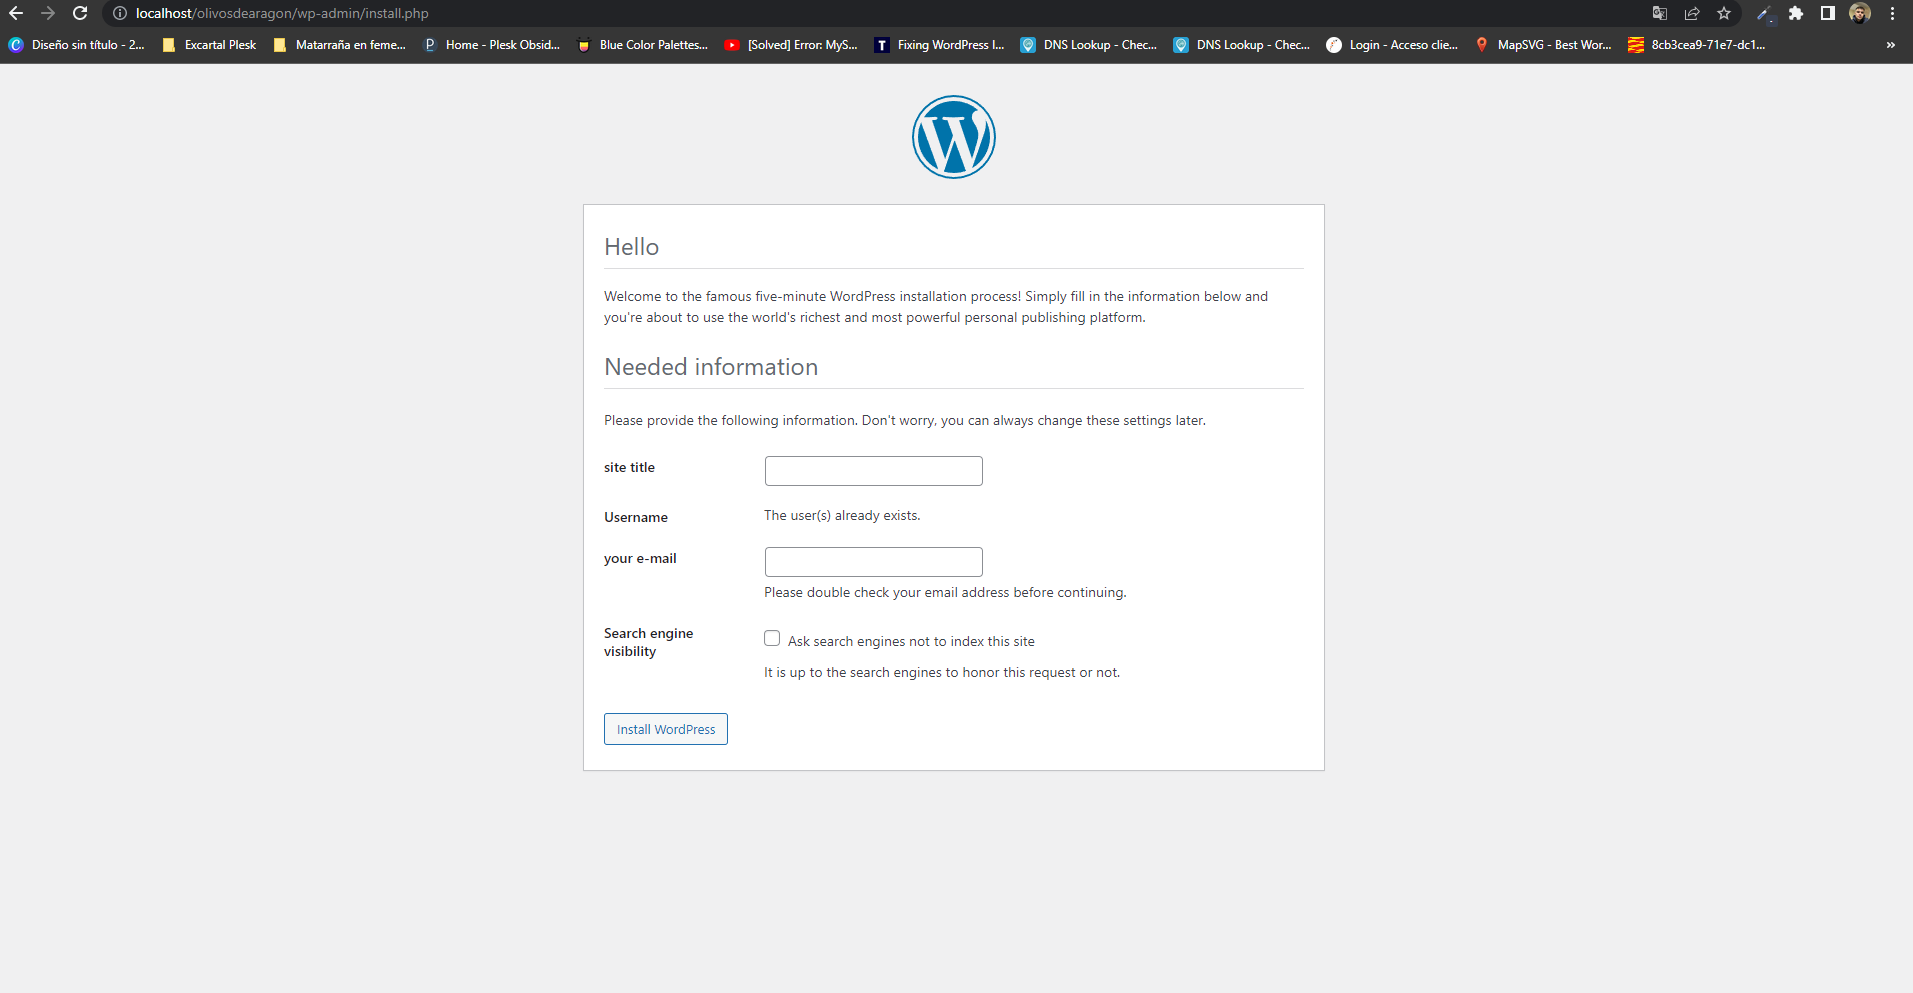Viewport: 1913px width, 993px height.
Task: Open the Chrome three-dot menu
Action: pyautogui.click(x=1892, y=13)
